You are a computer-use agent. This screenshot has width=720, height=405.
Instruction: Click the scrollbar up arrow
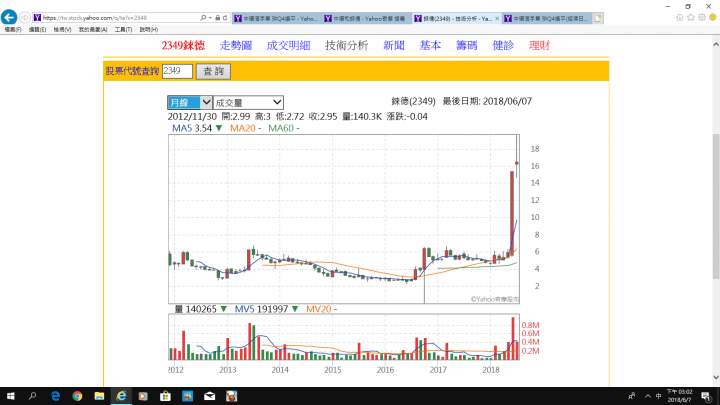pos(716,45)
